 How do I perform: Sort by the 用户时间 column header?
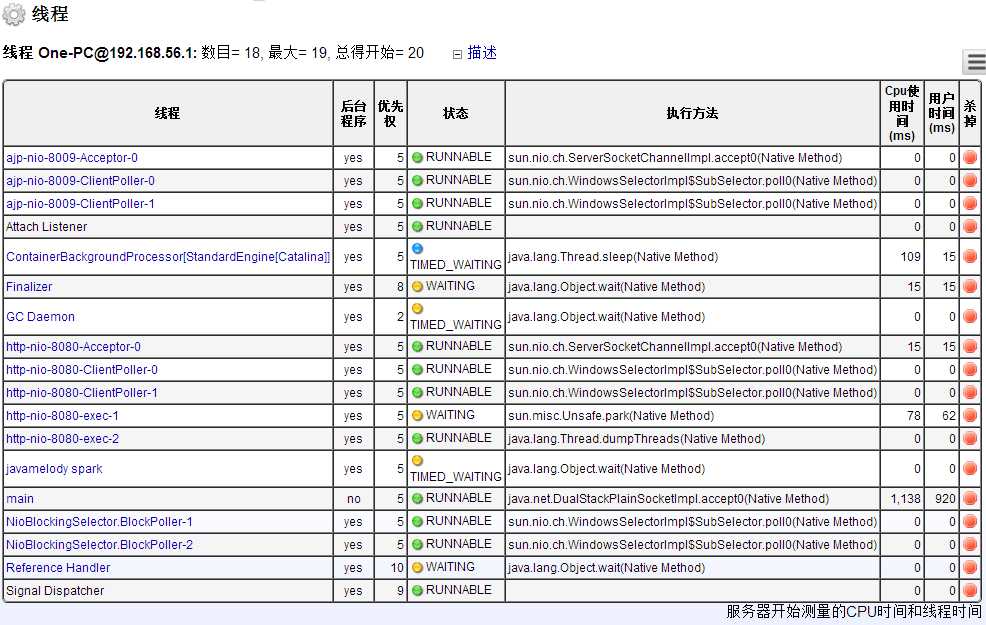pyautogui.click(x=941, y=113)
